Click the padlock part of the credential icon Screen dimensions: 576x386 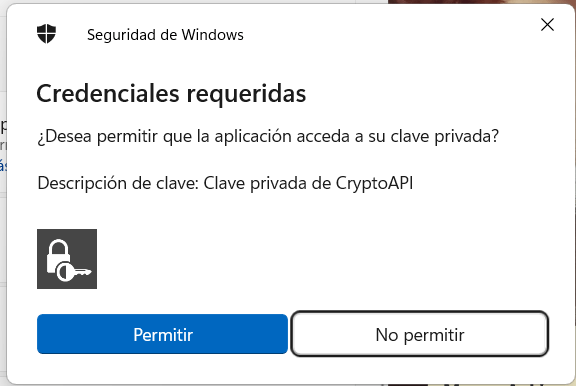[x=58, y=255]
